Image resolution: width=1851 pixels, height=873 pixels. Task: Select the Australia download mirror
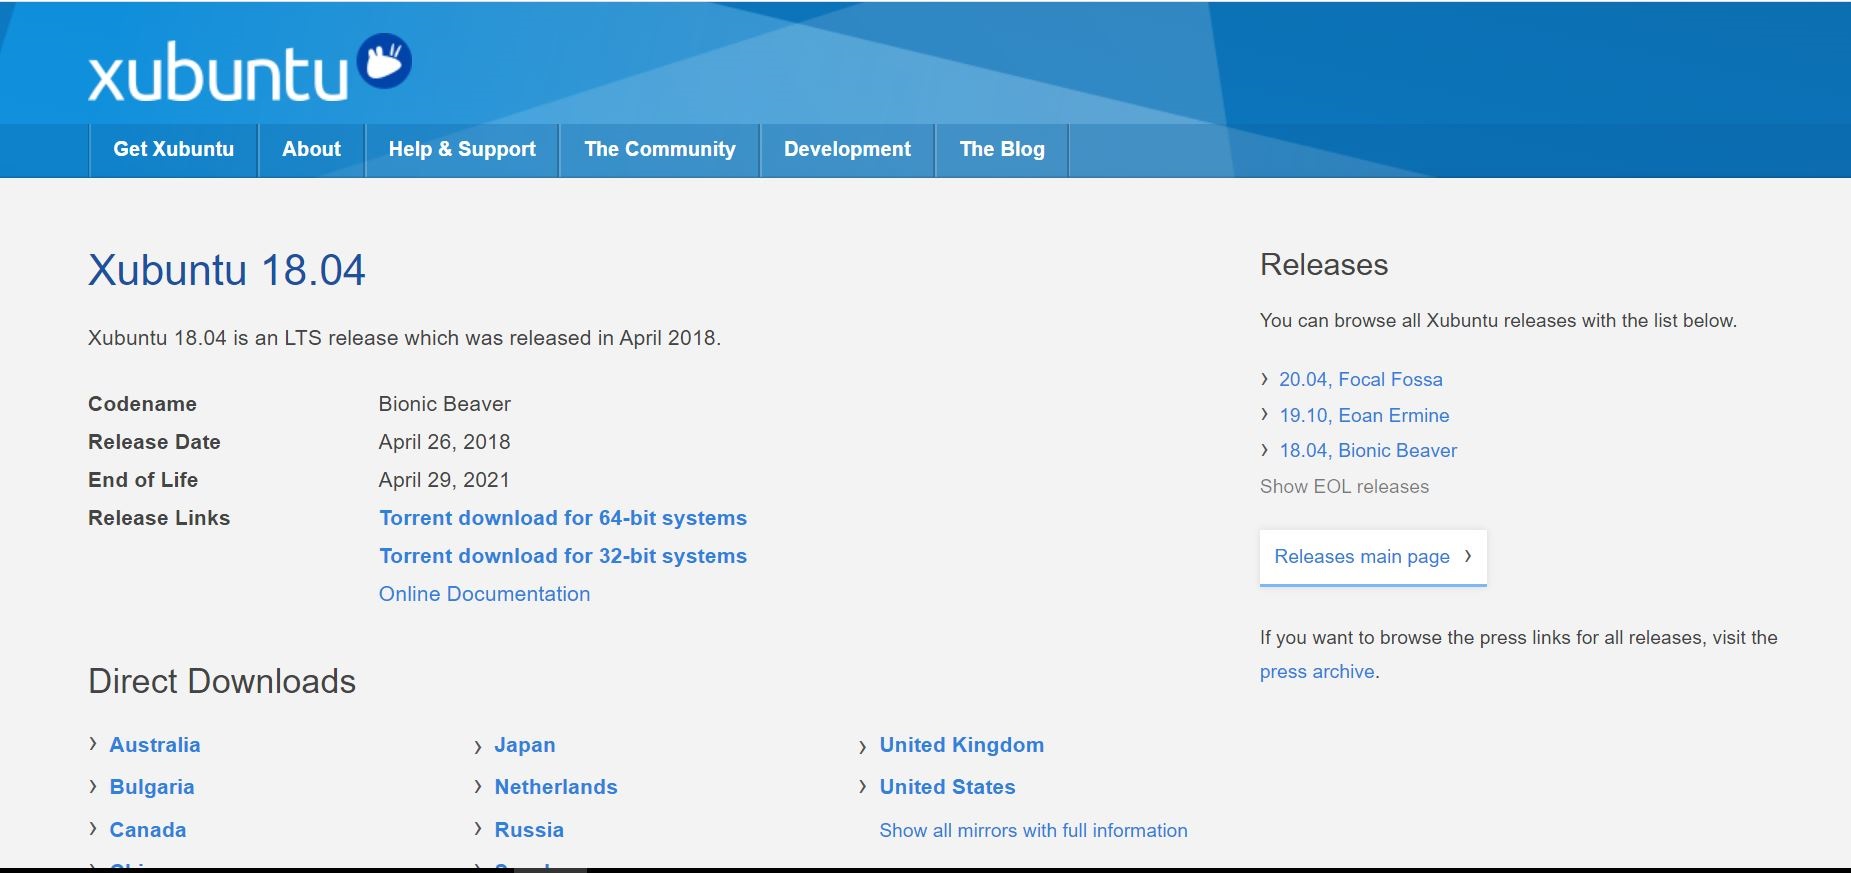point(155,745)
